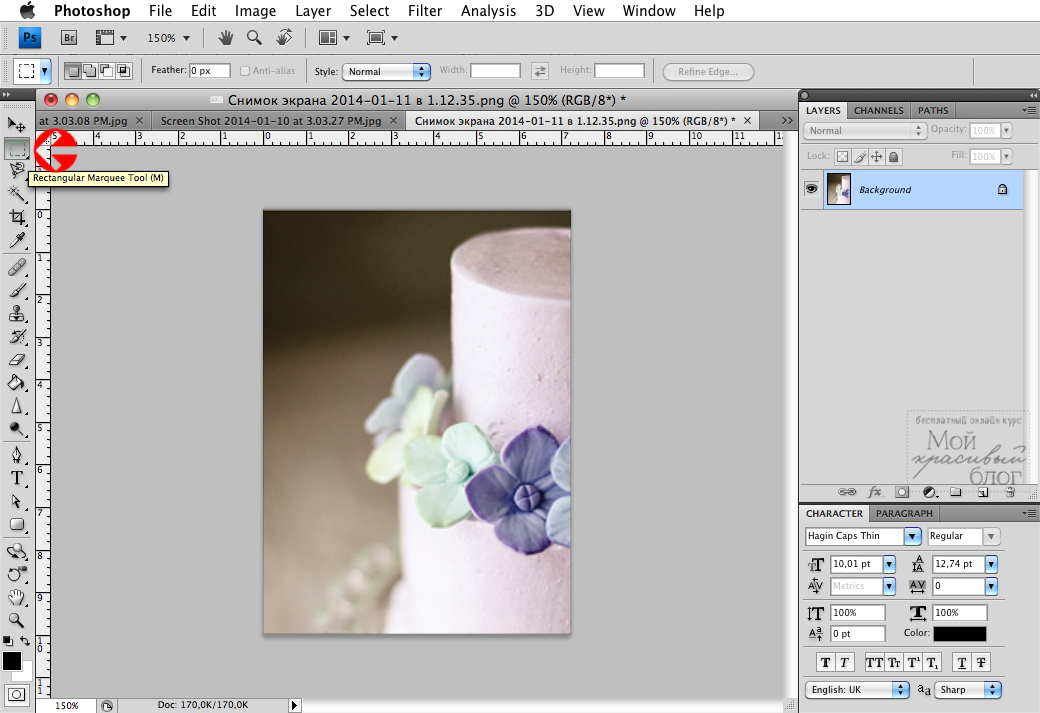This screenshot has height=713, width=1040.
Task: Click the layer effects fx icon
Action: [x=875, y=492]
